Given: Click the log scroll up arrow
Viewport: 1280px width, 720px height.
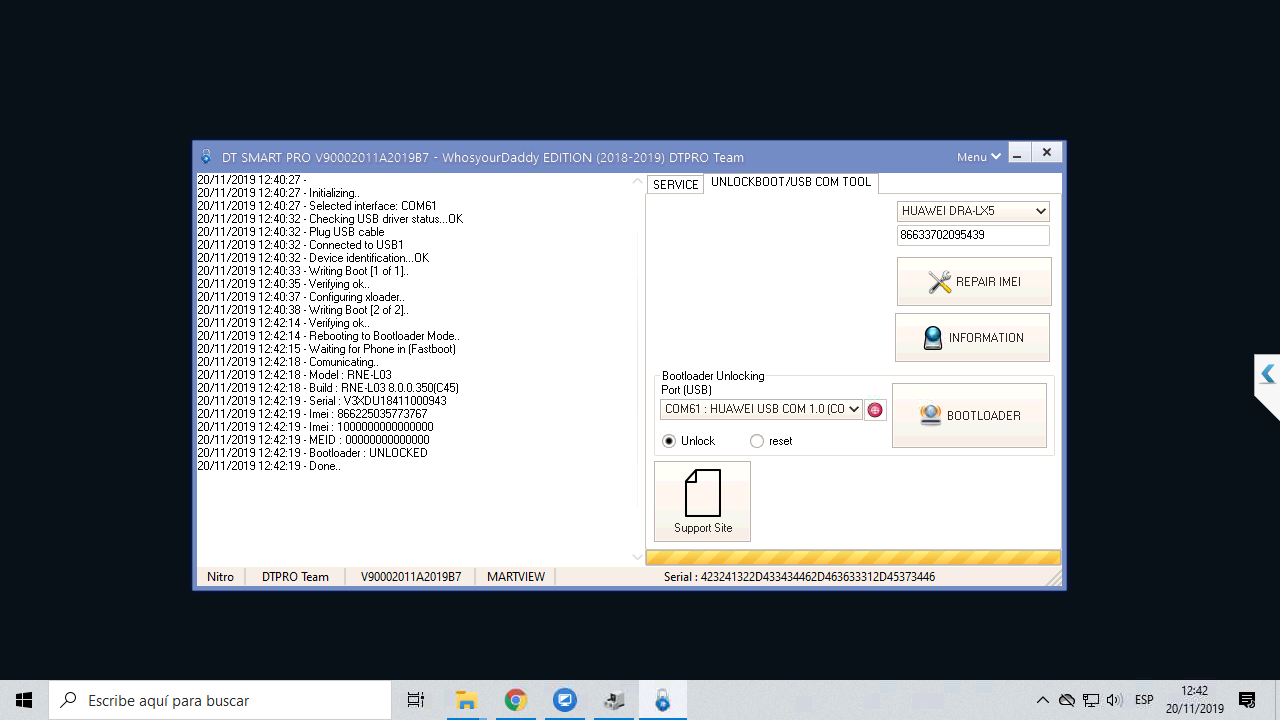Looking at the screenshot, I should point(638,182).
